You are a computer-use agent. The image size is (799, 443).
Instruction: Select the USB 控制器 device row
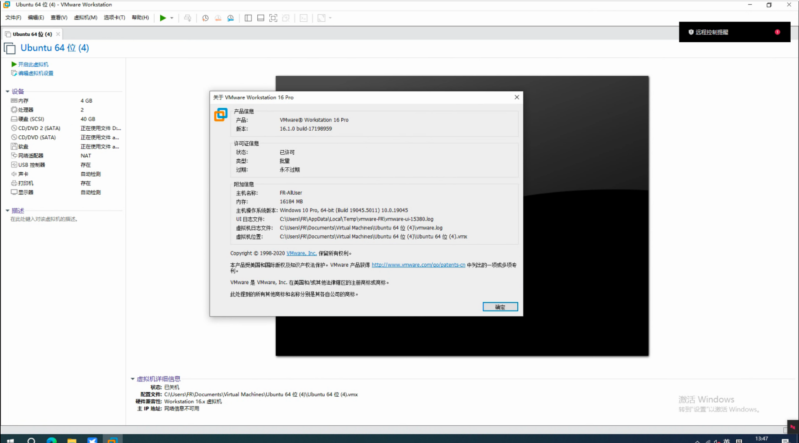point(65,165)
